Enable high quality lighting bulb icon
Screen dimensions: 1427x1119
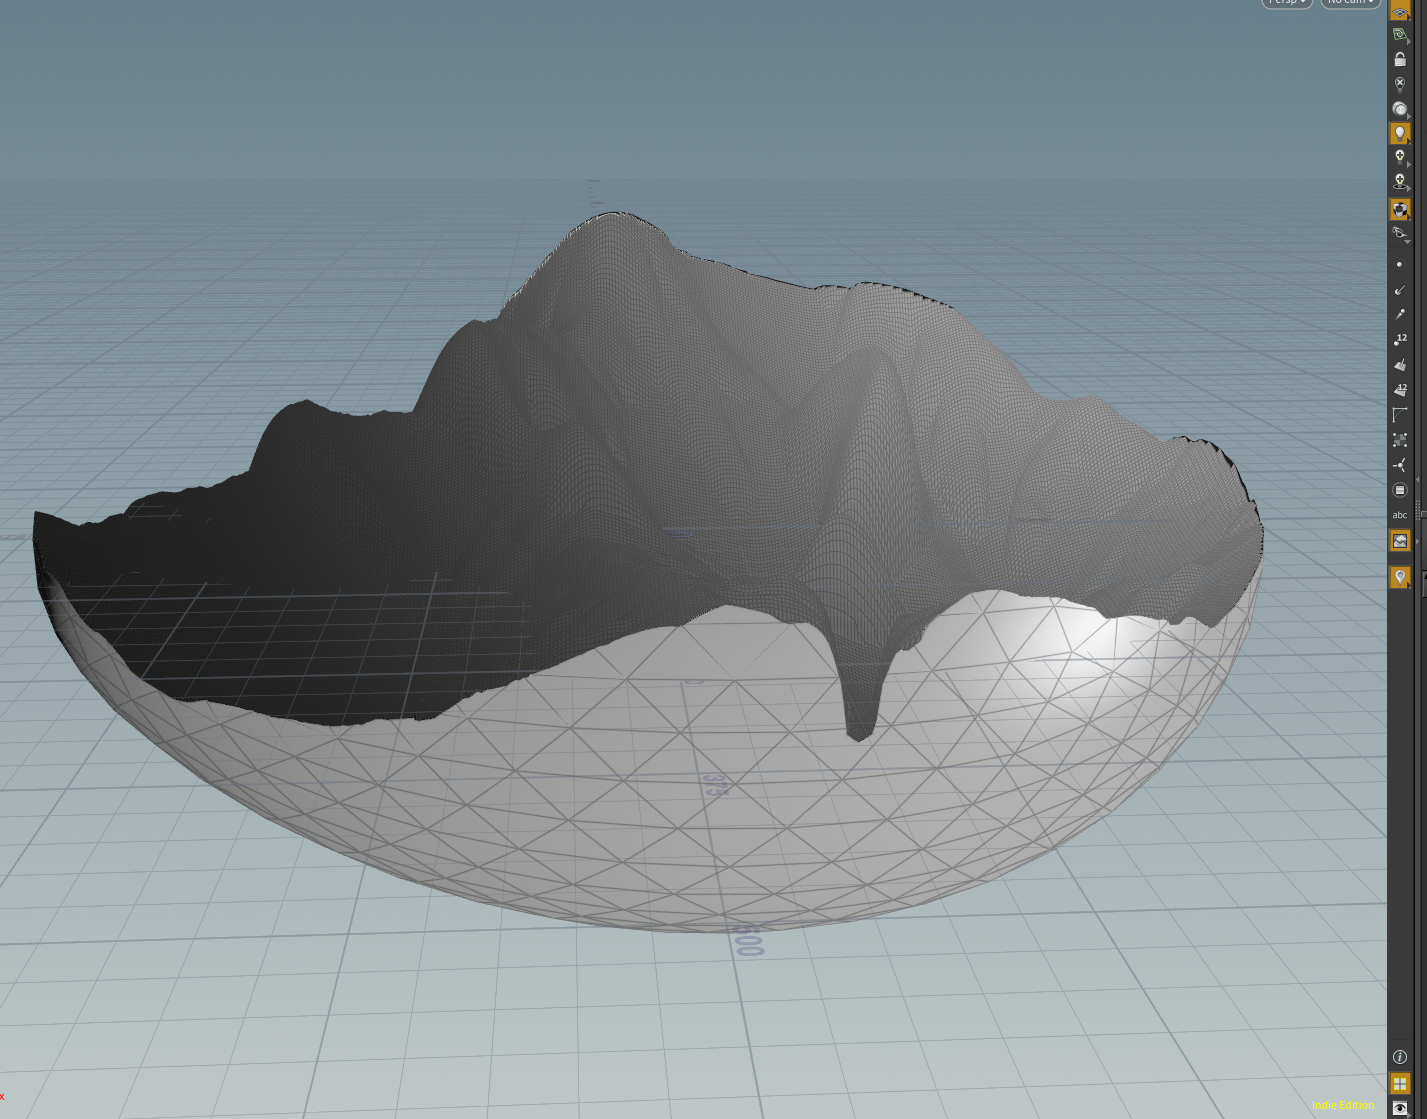[1400, 157]
